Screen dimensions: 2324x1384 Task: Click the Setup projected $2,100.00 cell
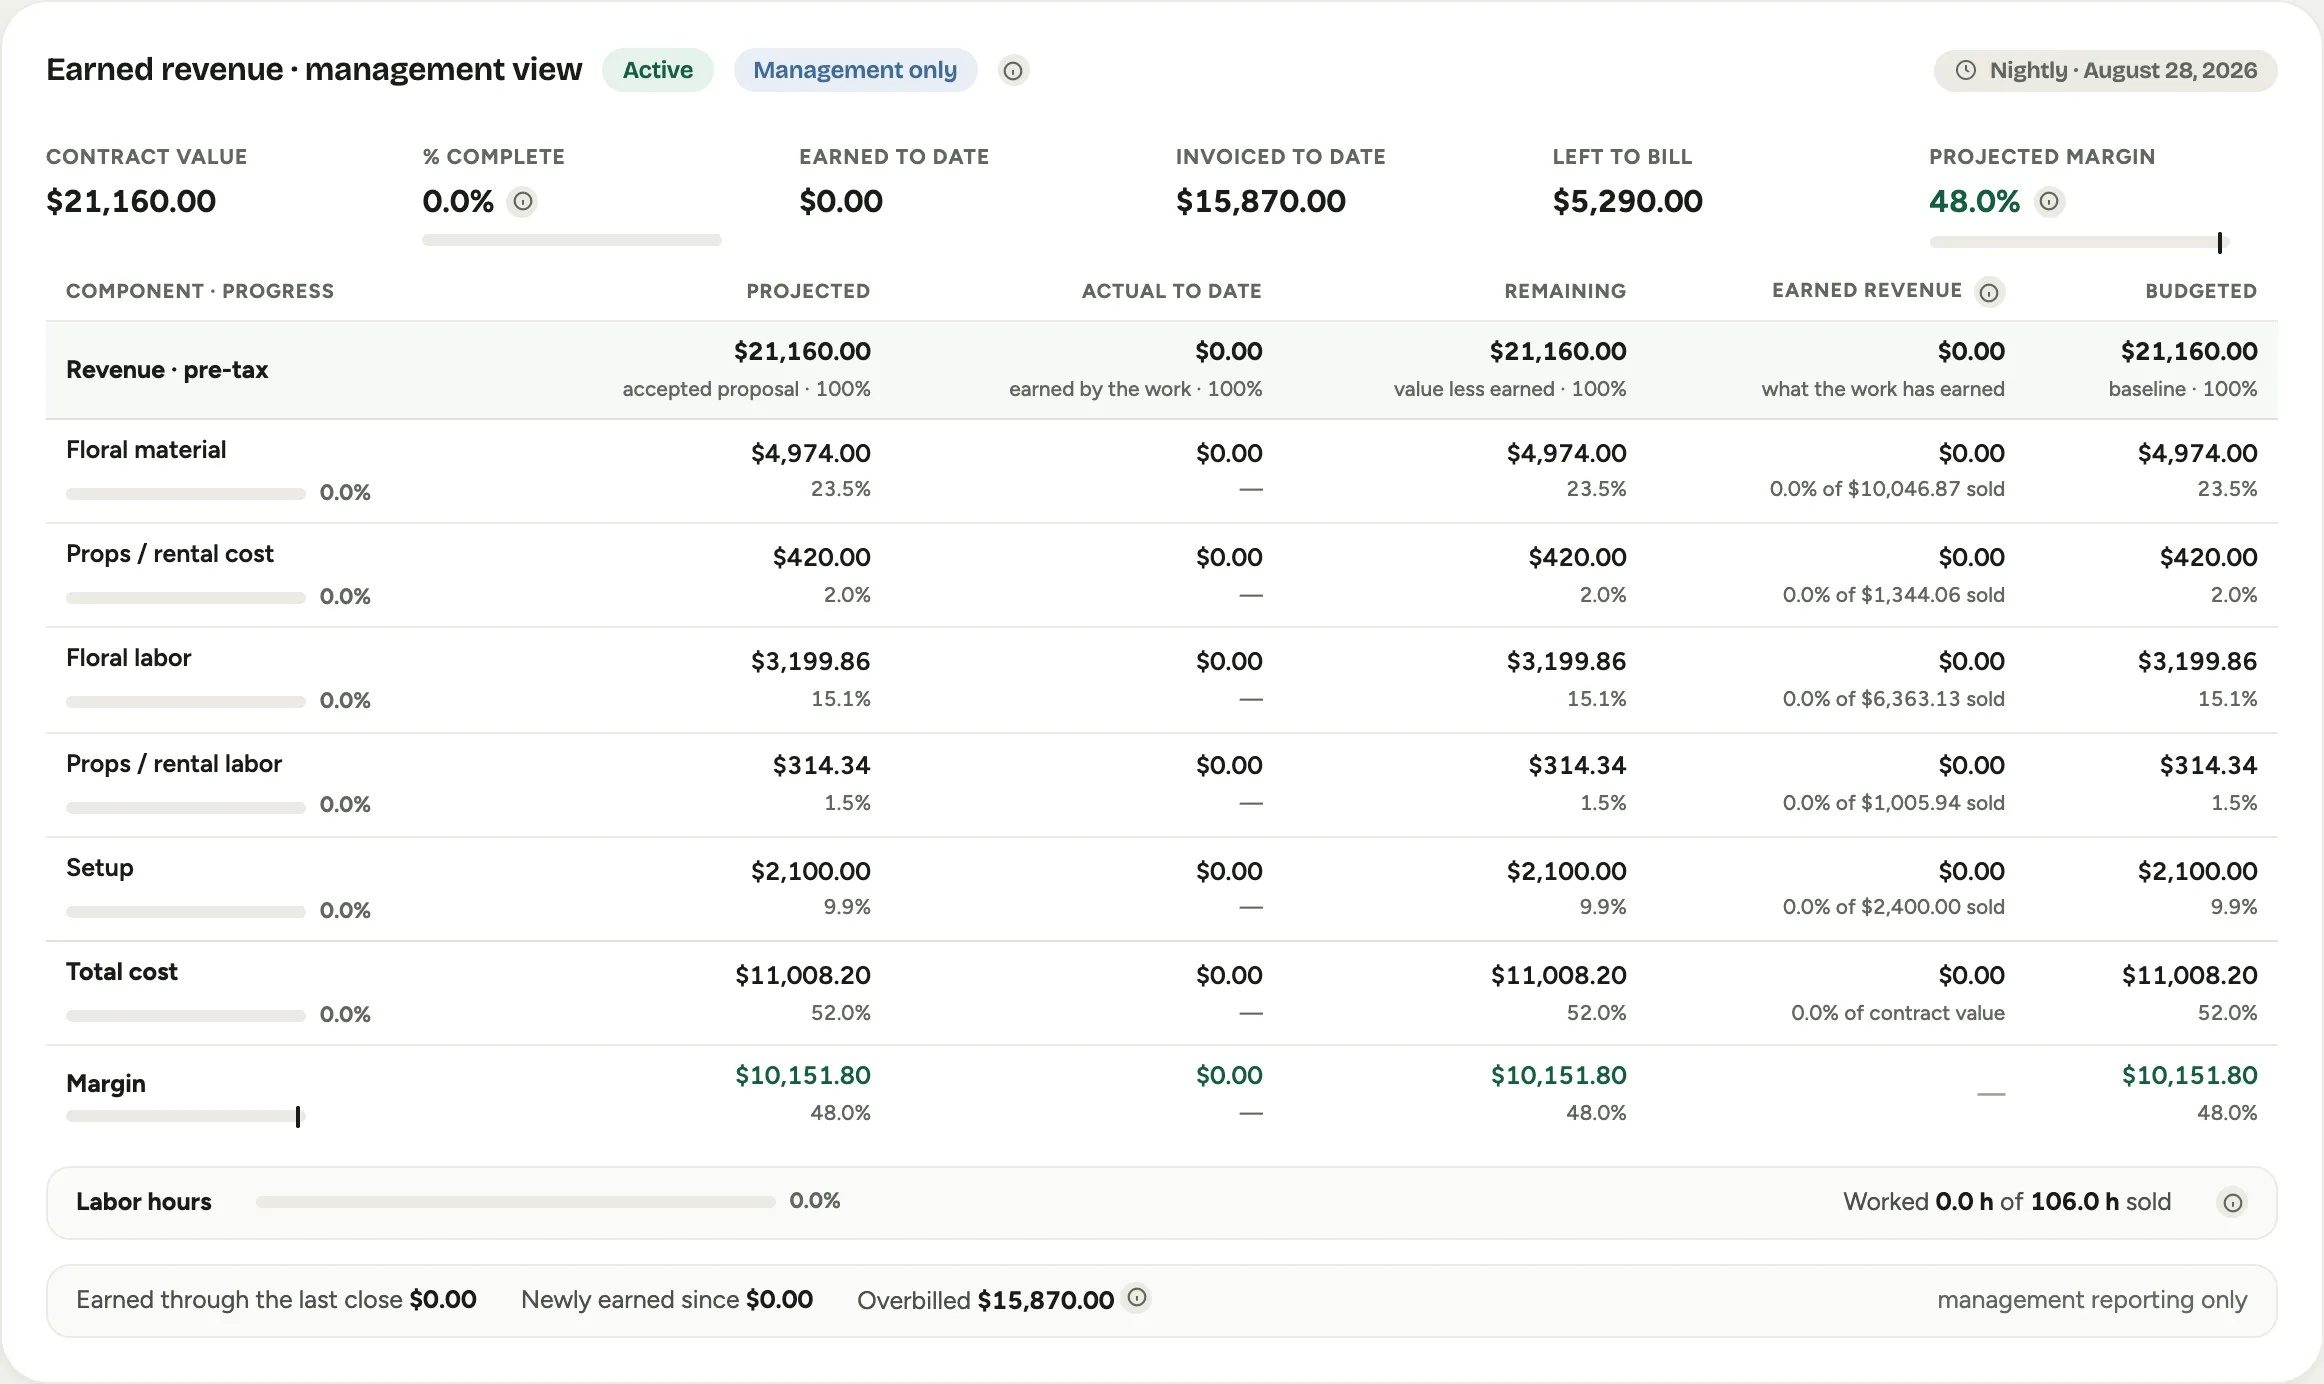[x=811, y=871]
